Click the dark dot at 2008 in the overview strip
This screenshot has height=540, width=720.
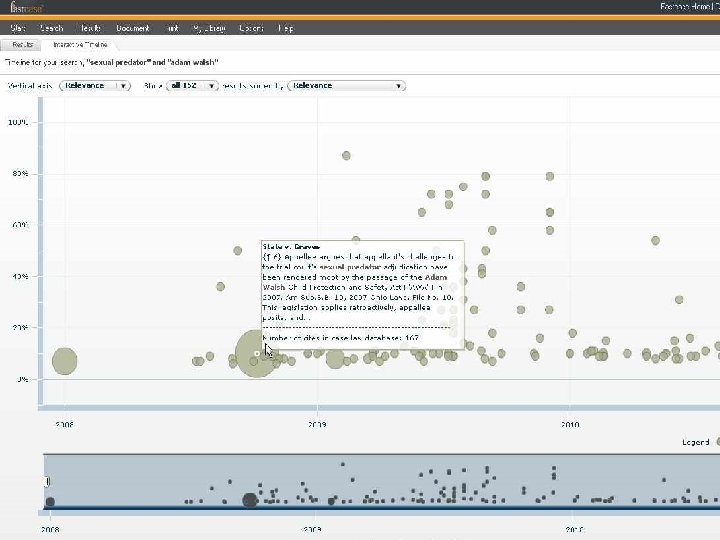[50, 502]
